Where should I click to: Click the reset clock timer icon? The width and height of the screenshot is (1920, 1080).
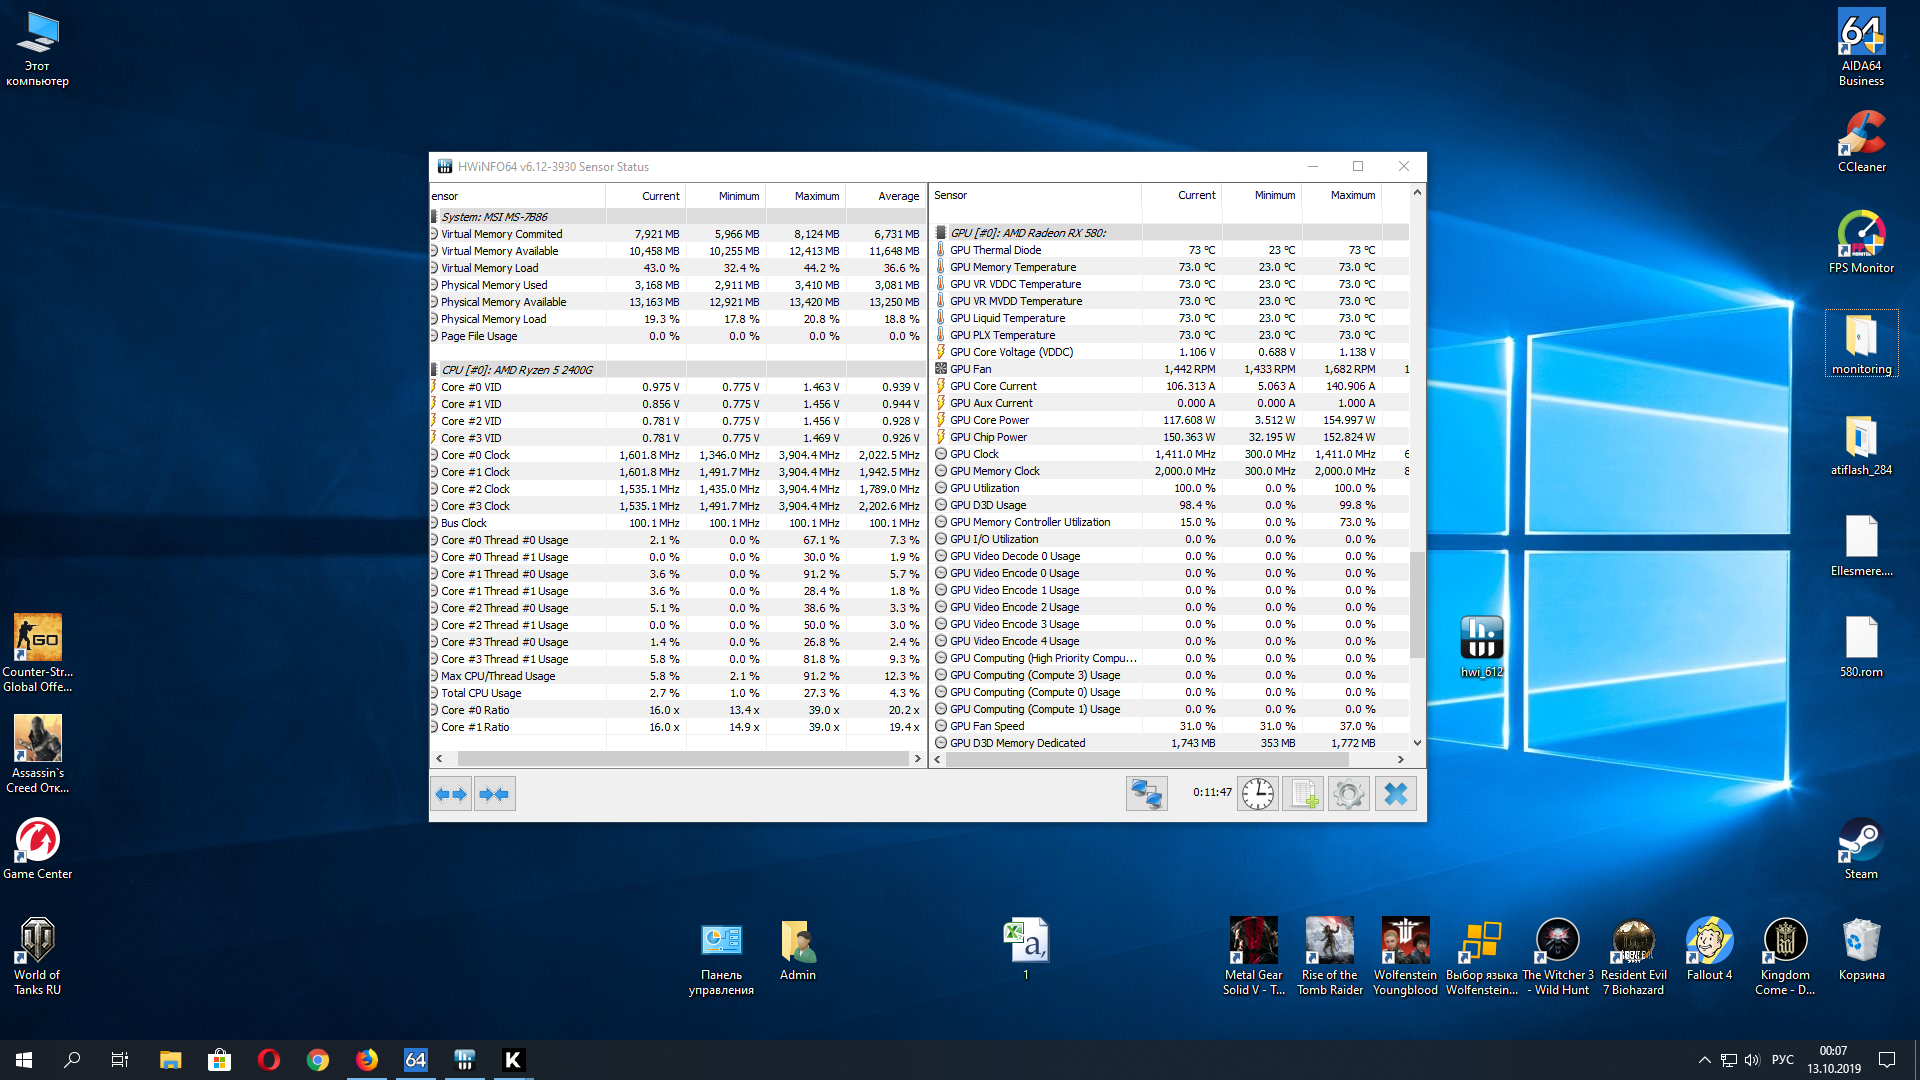click(x=1258, y=794)
